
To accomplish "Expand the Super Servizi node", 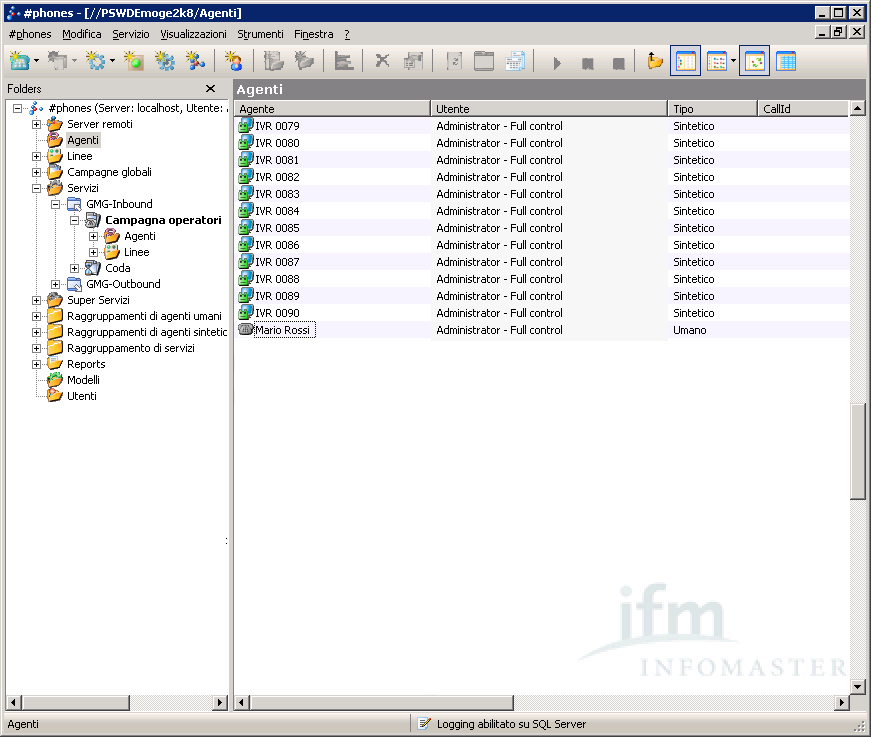I will tap(37, 300).
